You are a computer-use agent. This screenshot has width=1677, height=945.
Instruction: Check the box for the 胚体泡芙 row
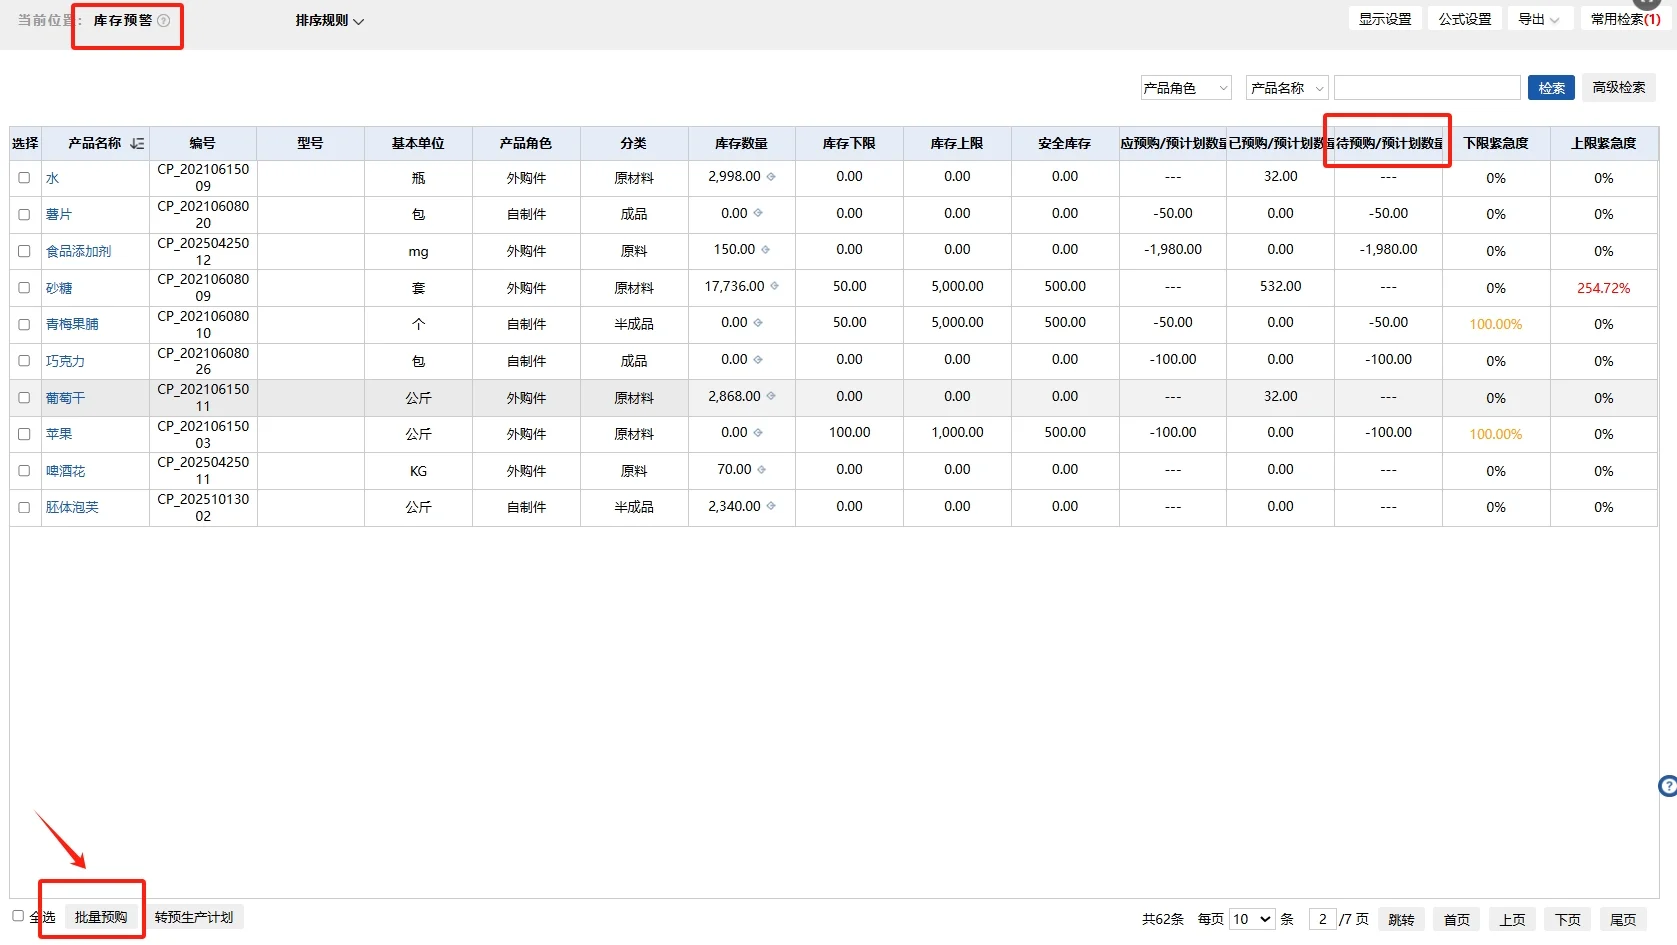pos(24,508)
